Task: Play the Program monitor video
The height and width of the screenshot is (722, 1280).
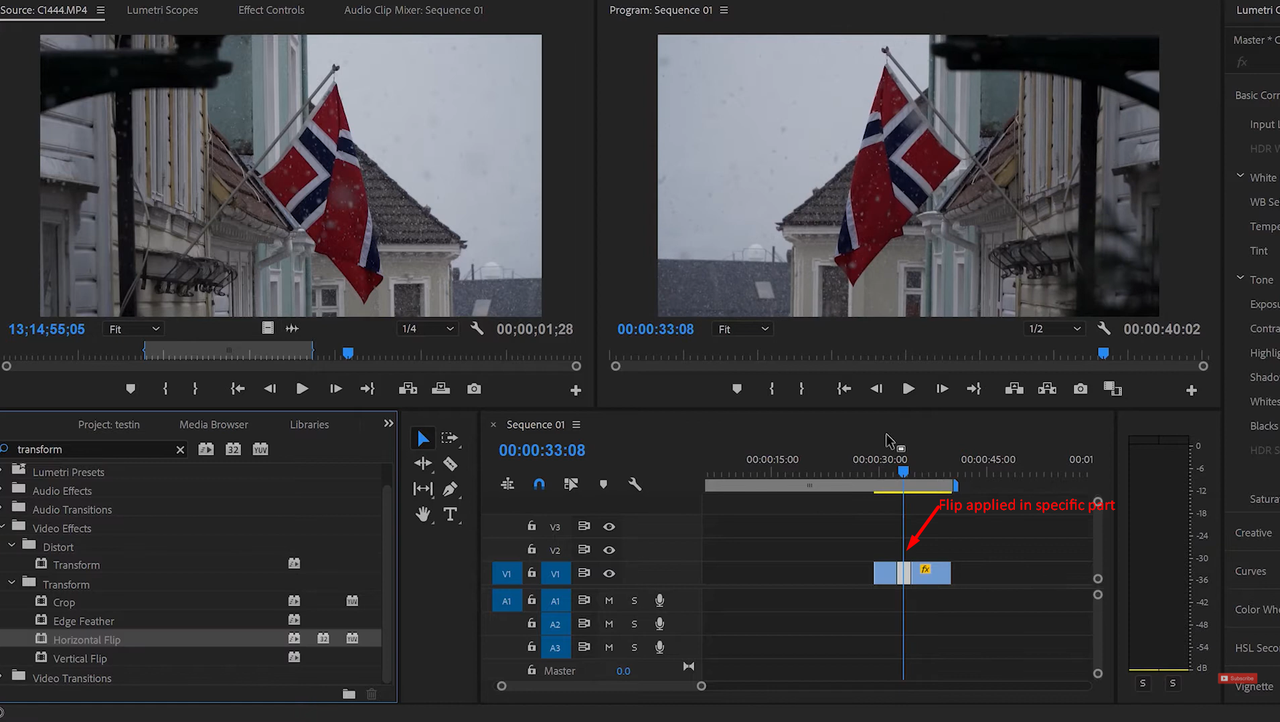Action: click(x=908, y=389)
